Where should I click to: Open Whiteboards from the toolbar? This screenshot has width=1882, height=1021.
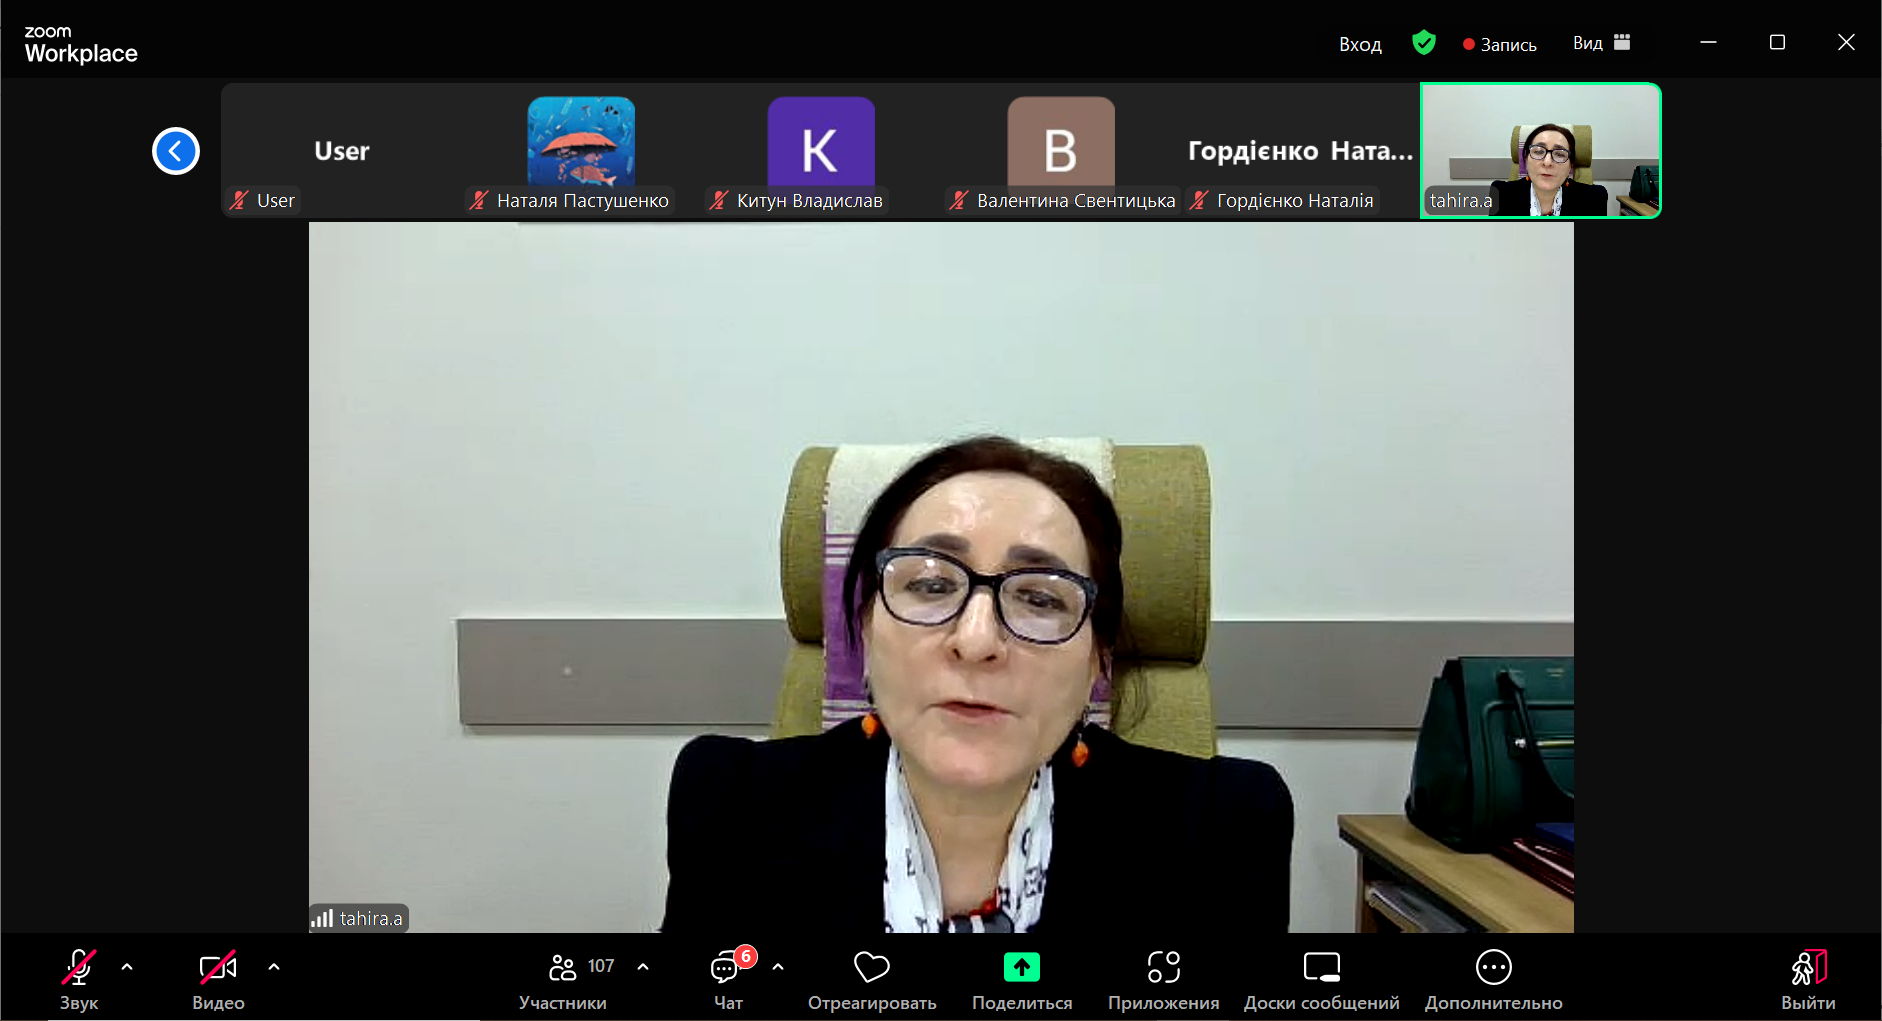[x=1321, y=967]
